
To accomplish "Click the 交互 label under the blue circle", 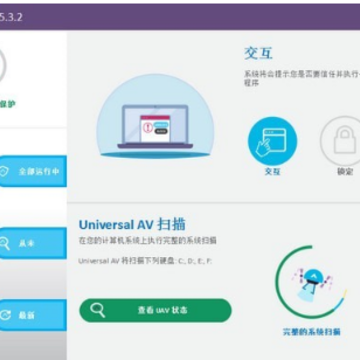I will 272,172.
